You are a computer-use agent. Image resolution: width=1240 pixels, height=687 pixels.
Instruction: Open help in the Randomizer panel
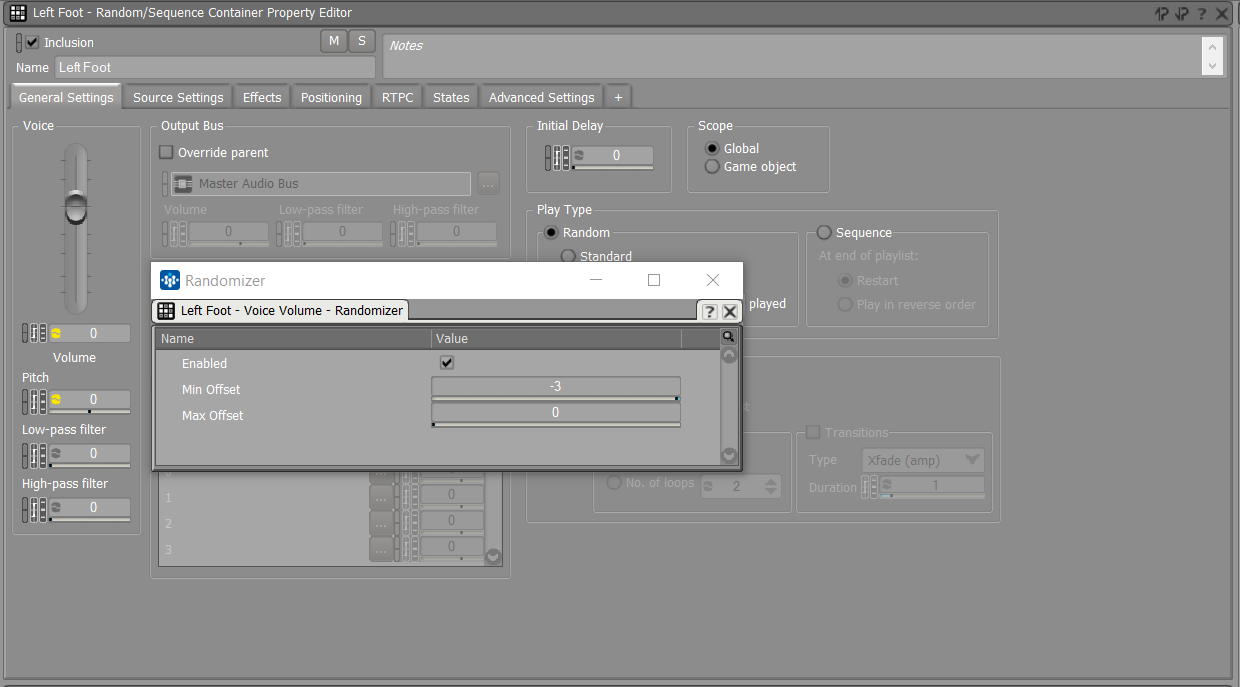pyautogui.click(x=709, y=311)
